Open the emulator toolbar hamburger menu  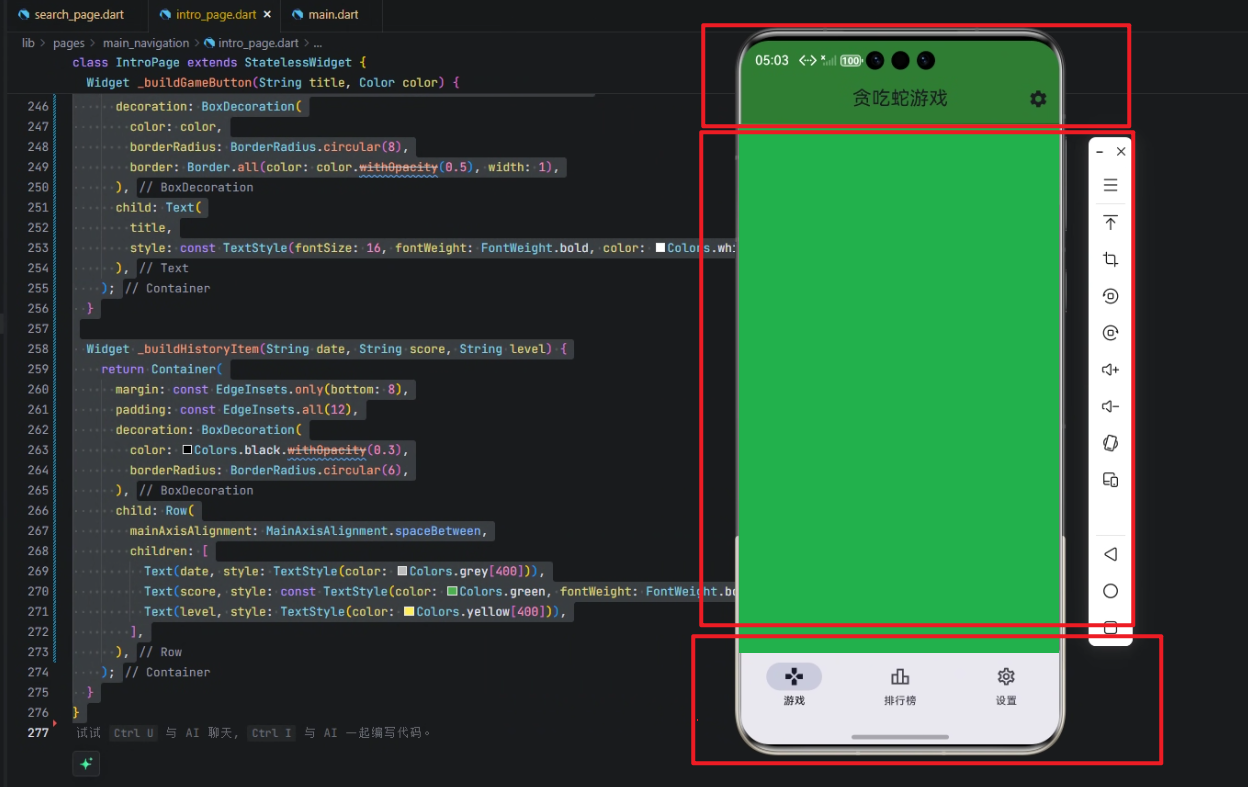point(1110,186)
